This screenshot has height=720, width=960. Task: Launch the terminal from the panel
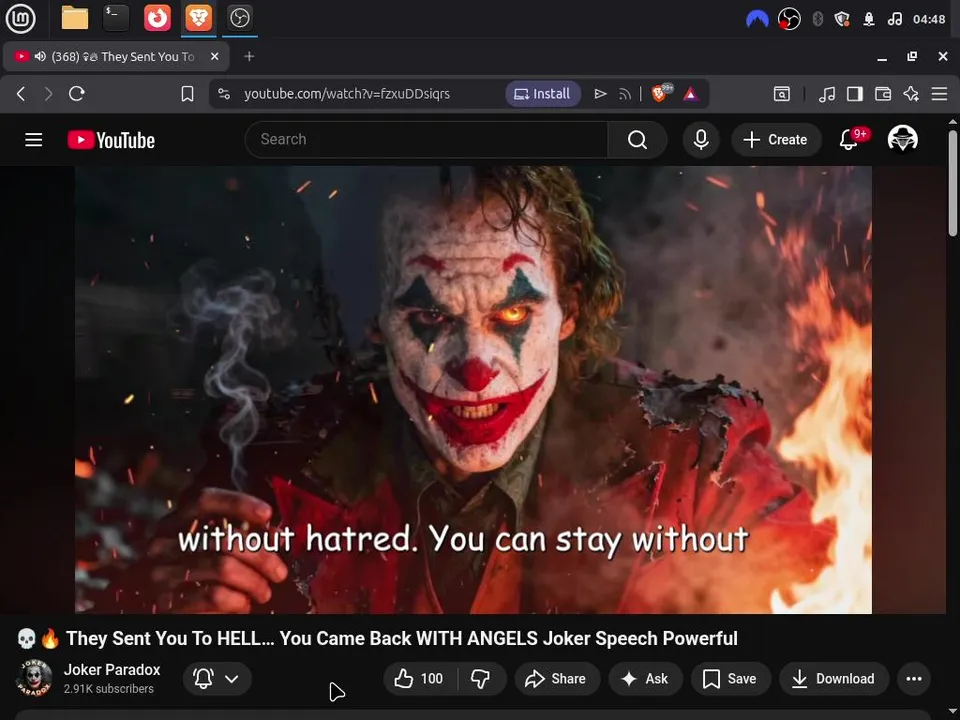pyautogui.click(x=116, y=18)
